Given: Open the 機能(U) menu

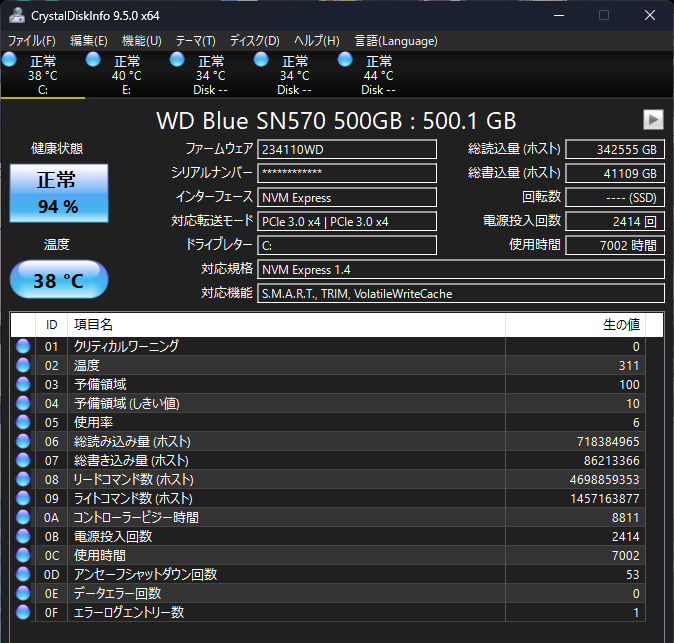Looking at the screenshot, I should pyautogui.click(x=141, y=41).
